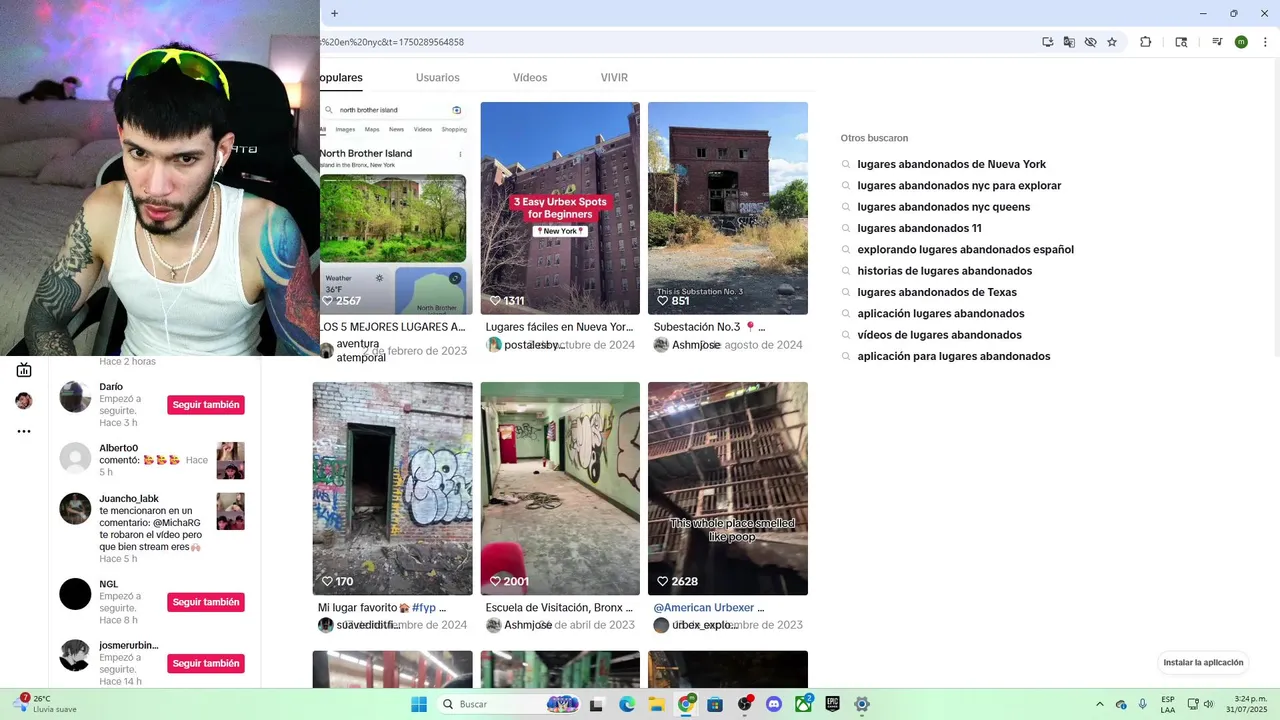Open 'This whole place smelled' video
1280x720 pixels.
(x=728, y=489)
